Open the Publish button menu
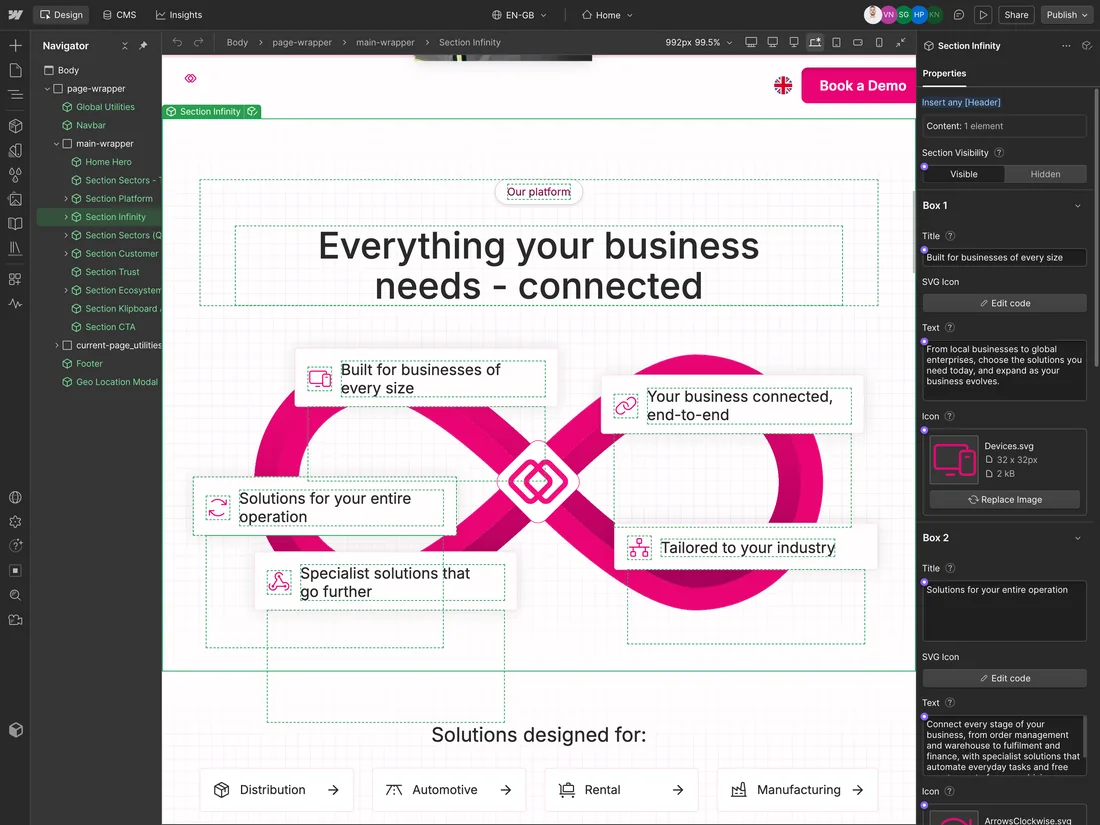This screenshot has width=1100, height=825. (1067, 15)
